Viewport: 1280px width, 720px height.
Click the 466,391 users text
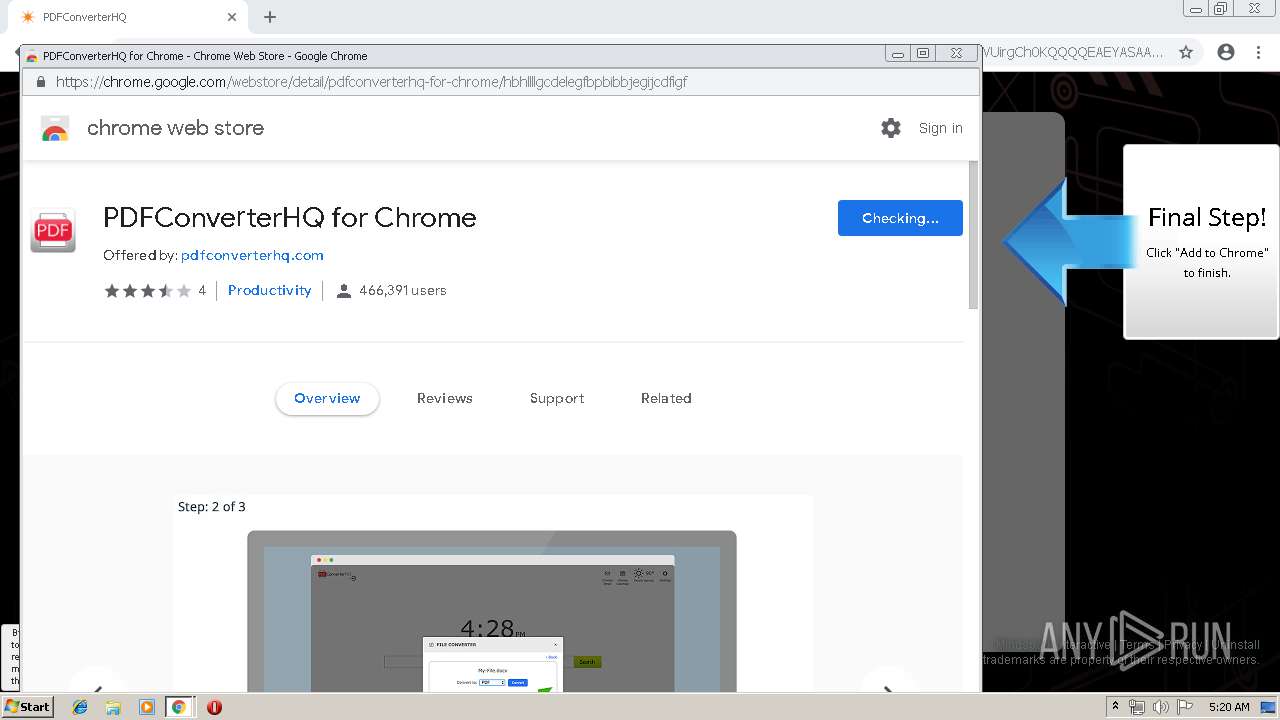(402, 291)
